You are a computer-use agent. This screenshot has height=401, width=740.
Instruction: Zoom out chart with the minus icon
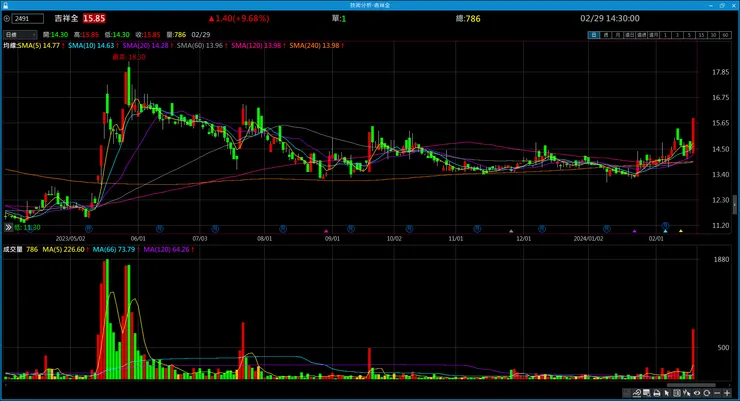[x=717, y=393]
